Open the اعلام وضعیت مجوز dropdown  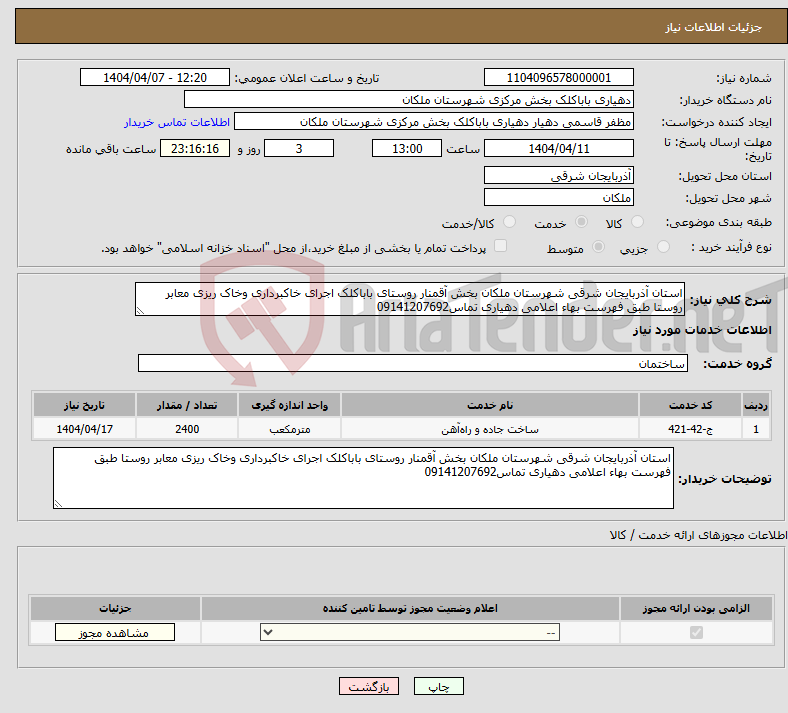410,632
